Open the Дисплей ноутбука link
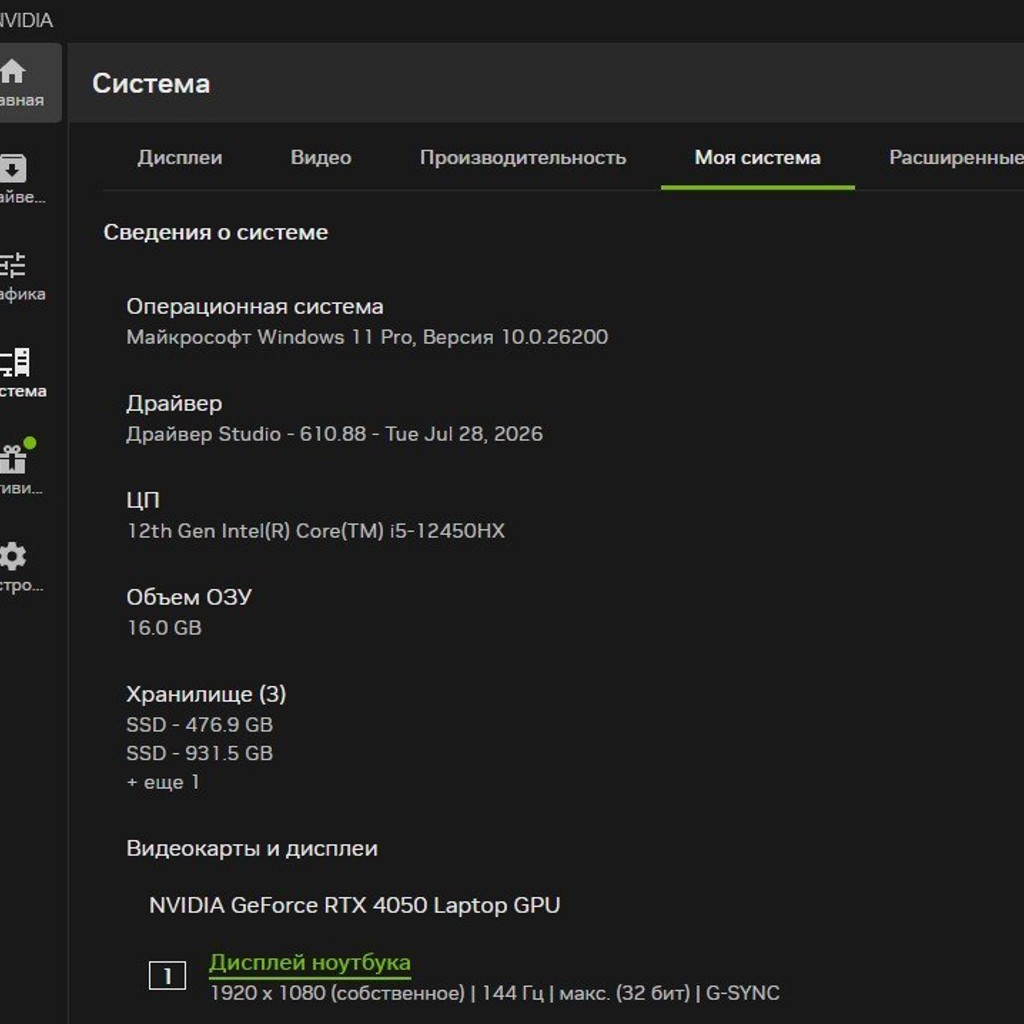 tap(310, 963)
